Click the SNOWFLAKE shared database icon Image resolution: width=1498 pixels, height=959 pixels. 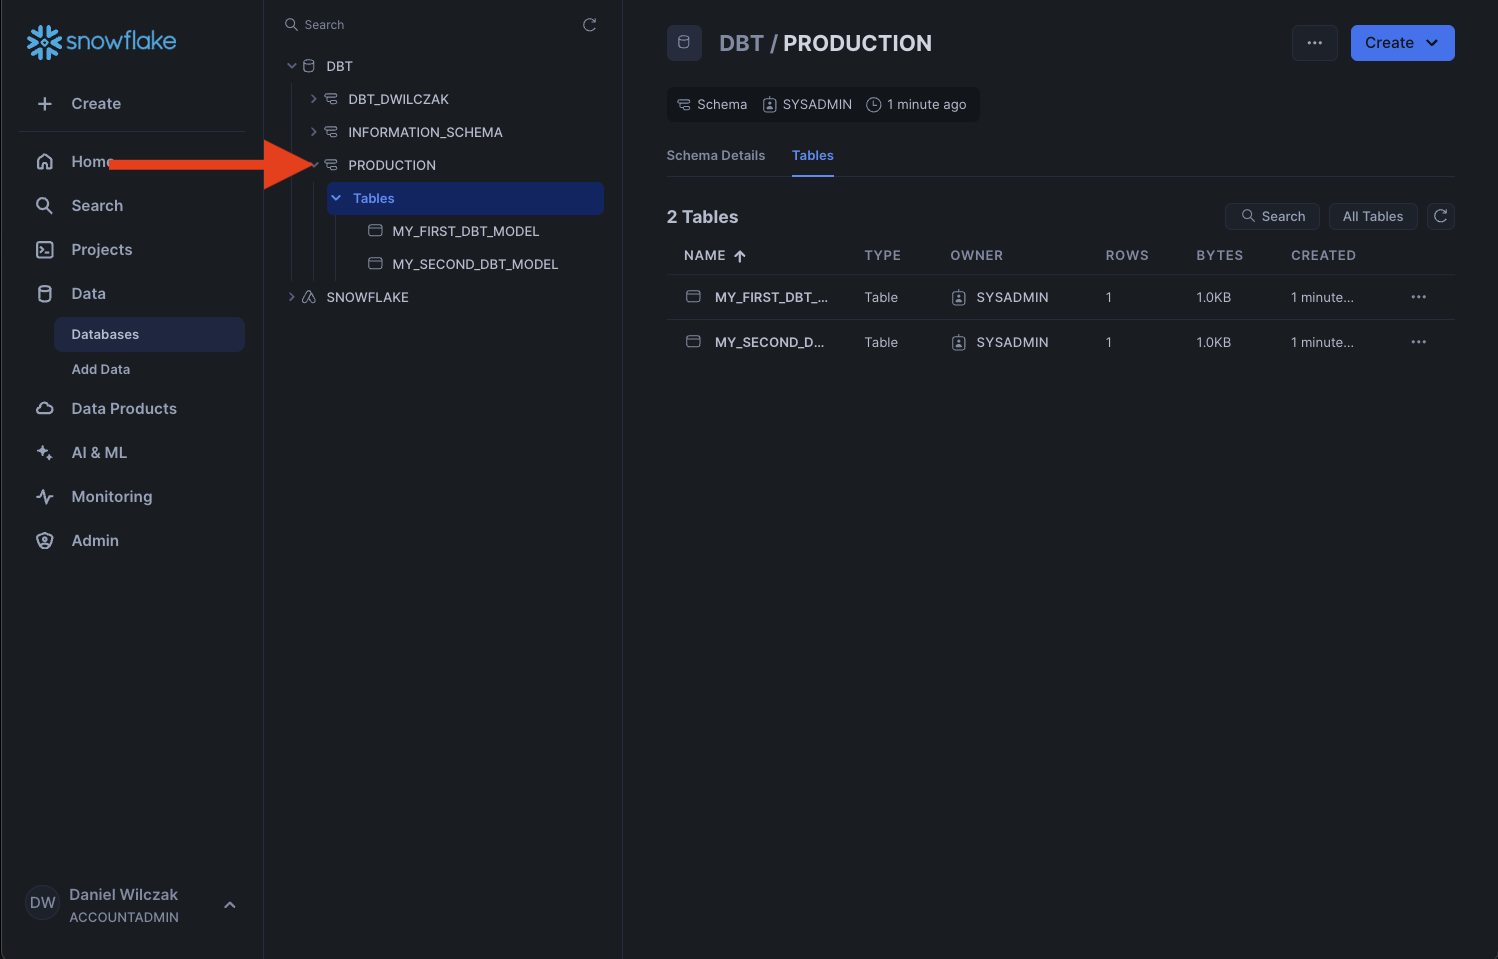309,297
